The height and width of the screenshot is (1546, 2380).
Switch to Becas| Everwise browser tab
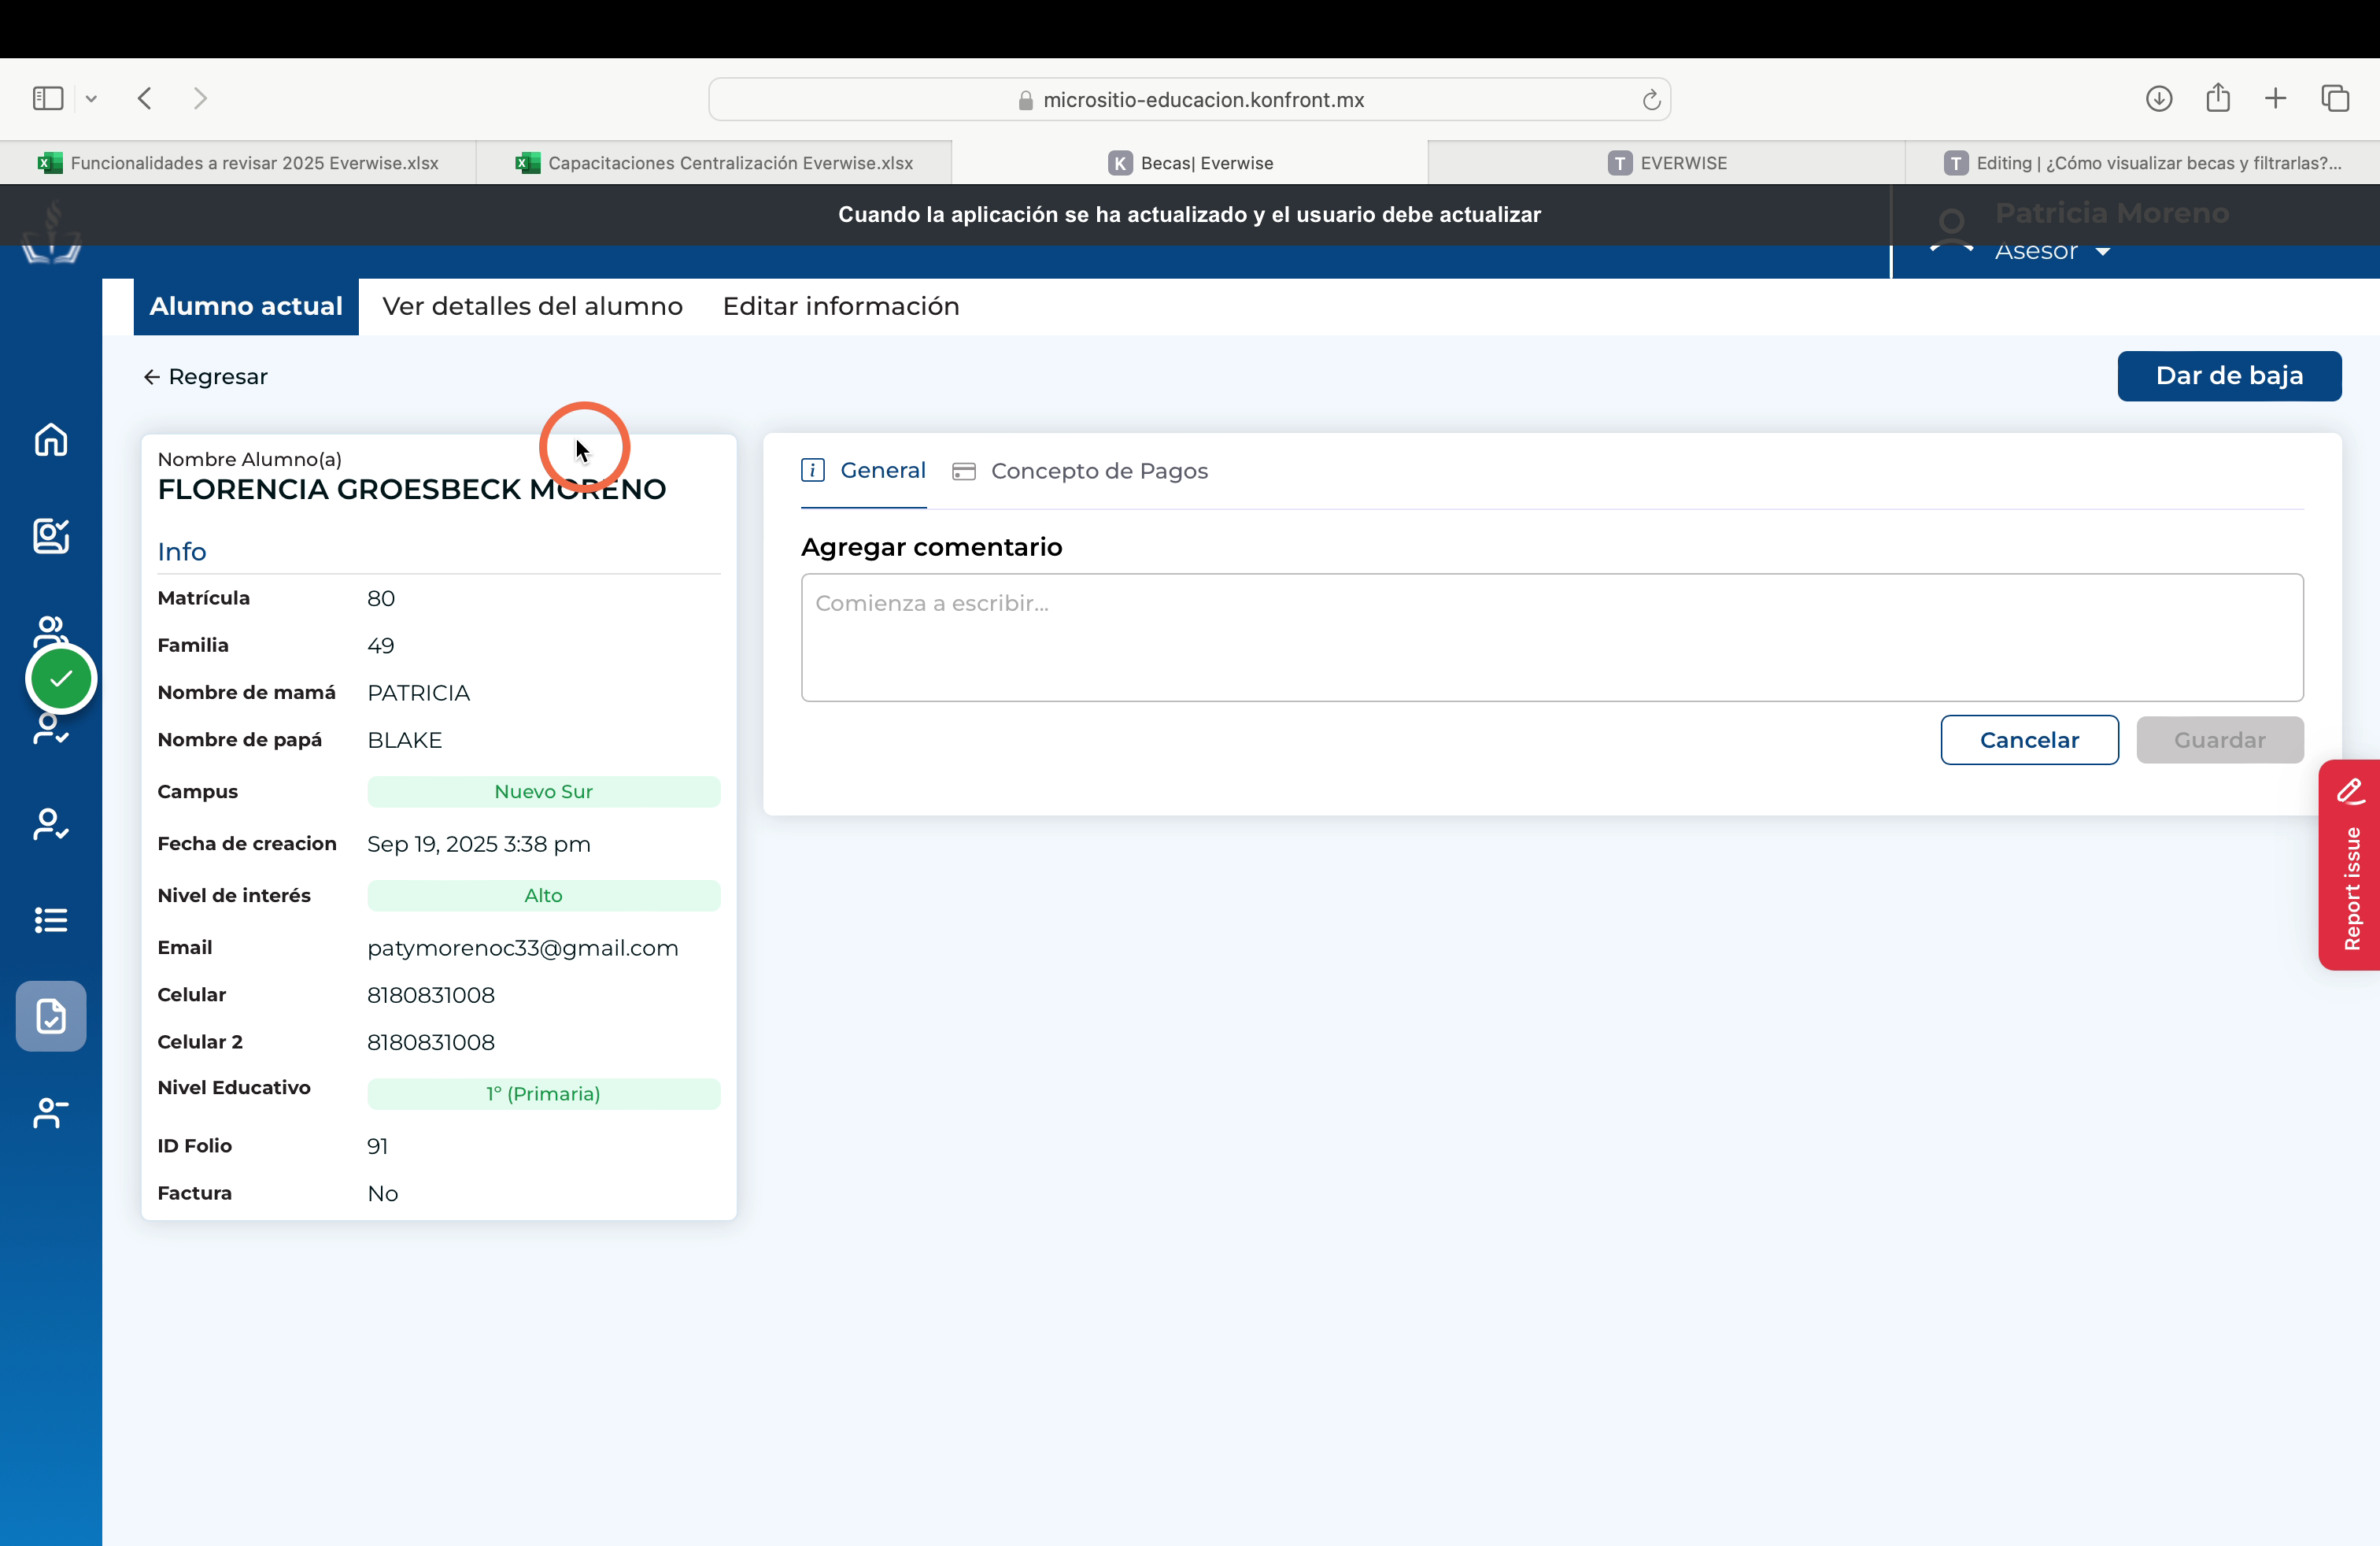click(x=1190, y=163)
